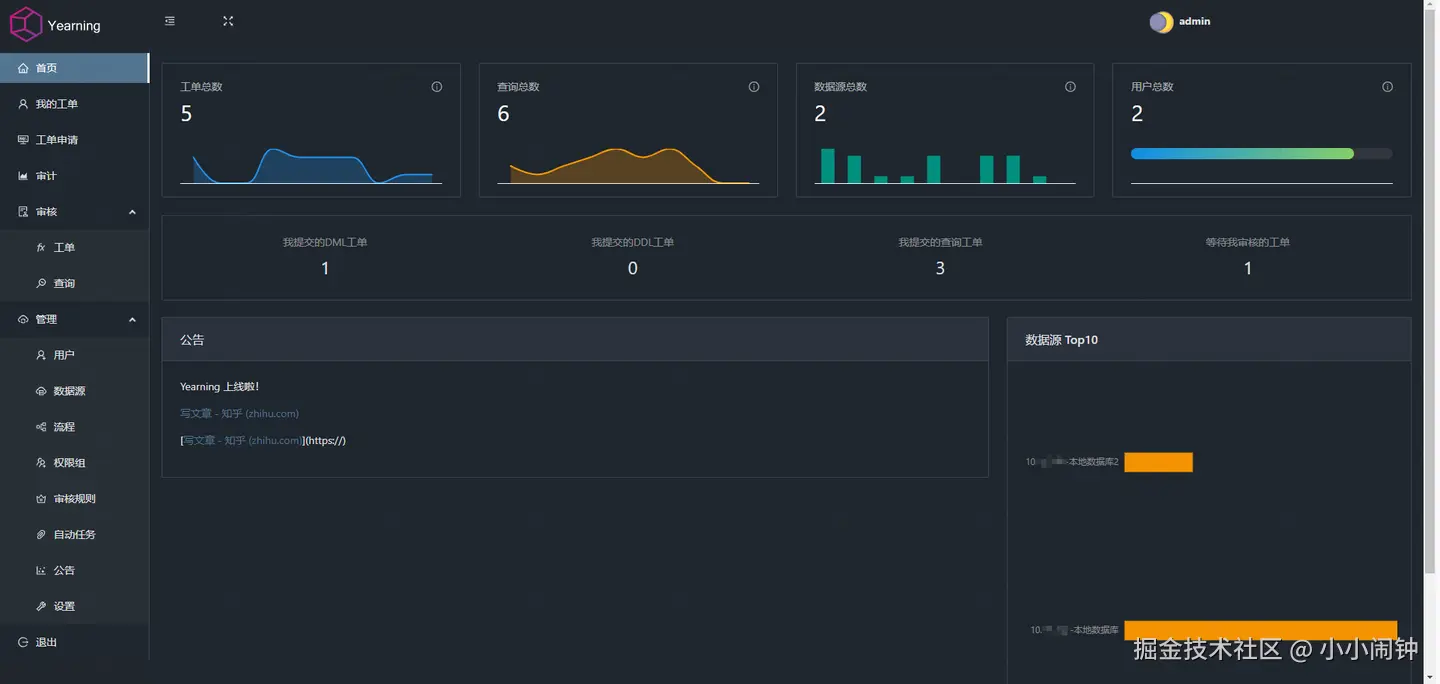
Task: Click the info icon on 用户总数 card
Action: click(x=1387, y=87)
